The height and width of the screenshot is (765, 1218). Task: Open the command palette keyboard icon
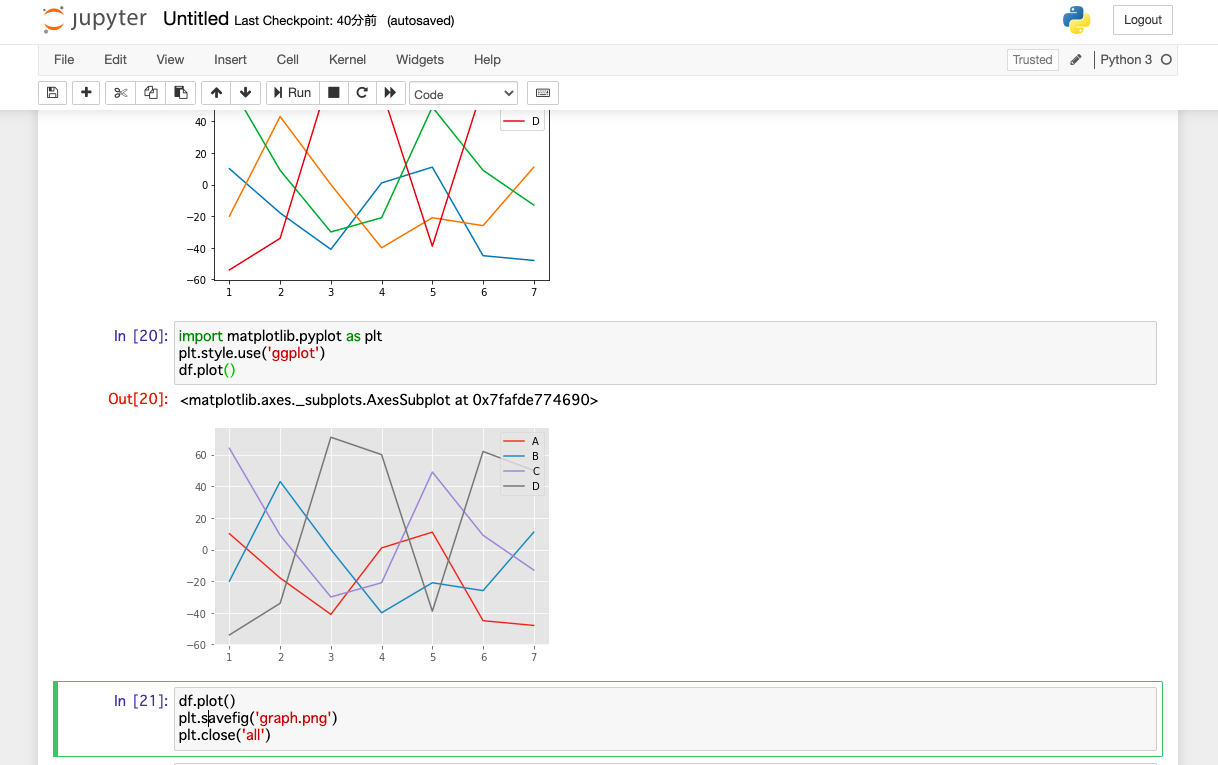[x=543, y=93]
